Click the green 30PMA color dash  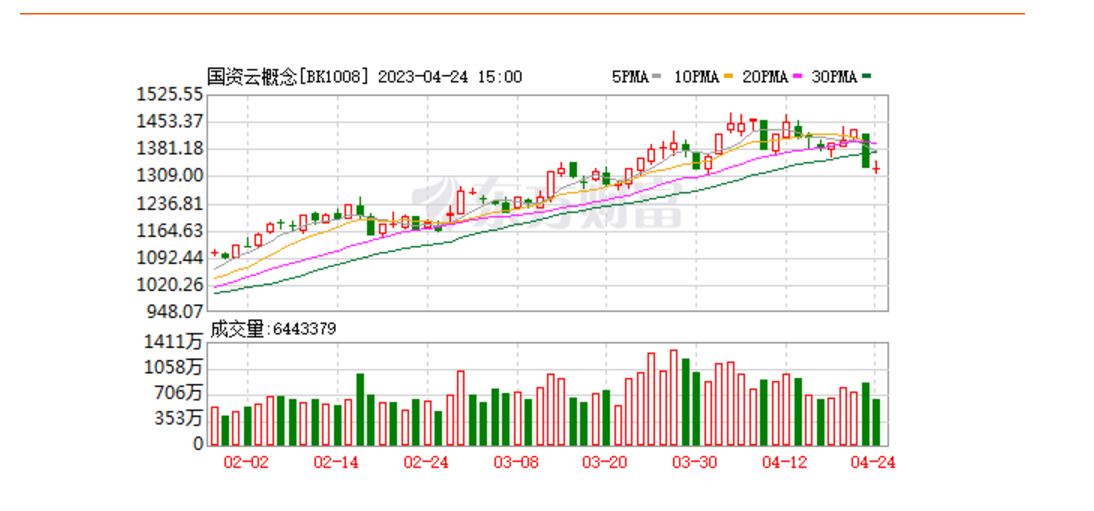click(x=867, y=77)
